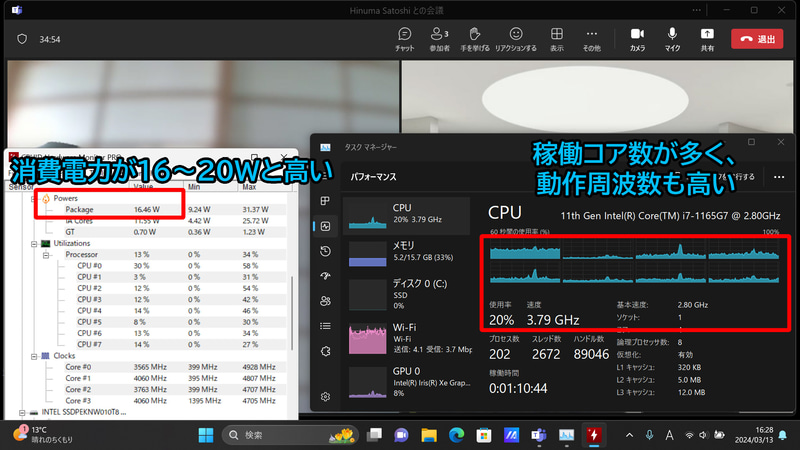Select the Wi-Fi performance entry
The image size is (800, 450).
click(x=407, y=338)
